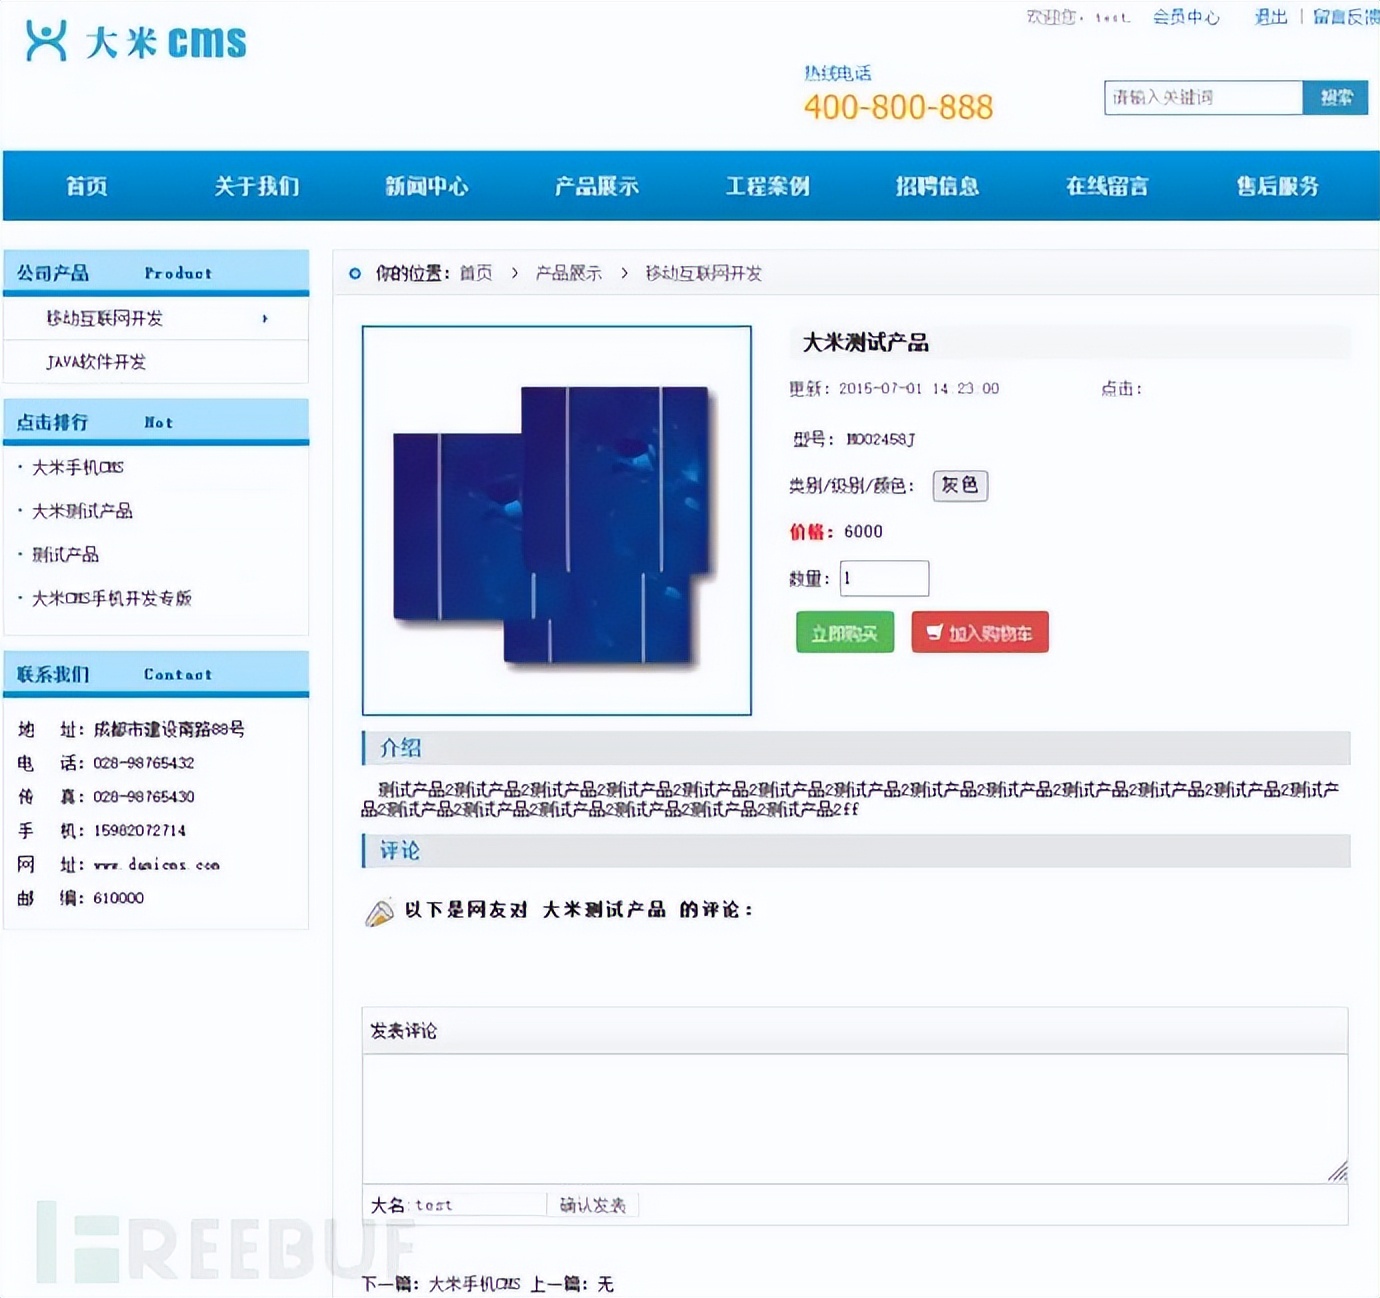
Task: Click the 立即购买 green button
Action: [x=844, y=631]
